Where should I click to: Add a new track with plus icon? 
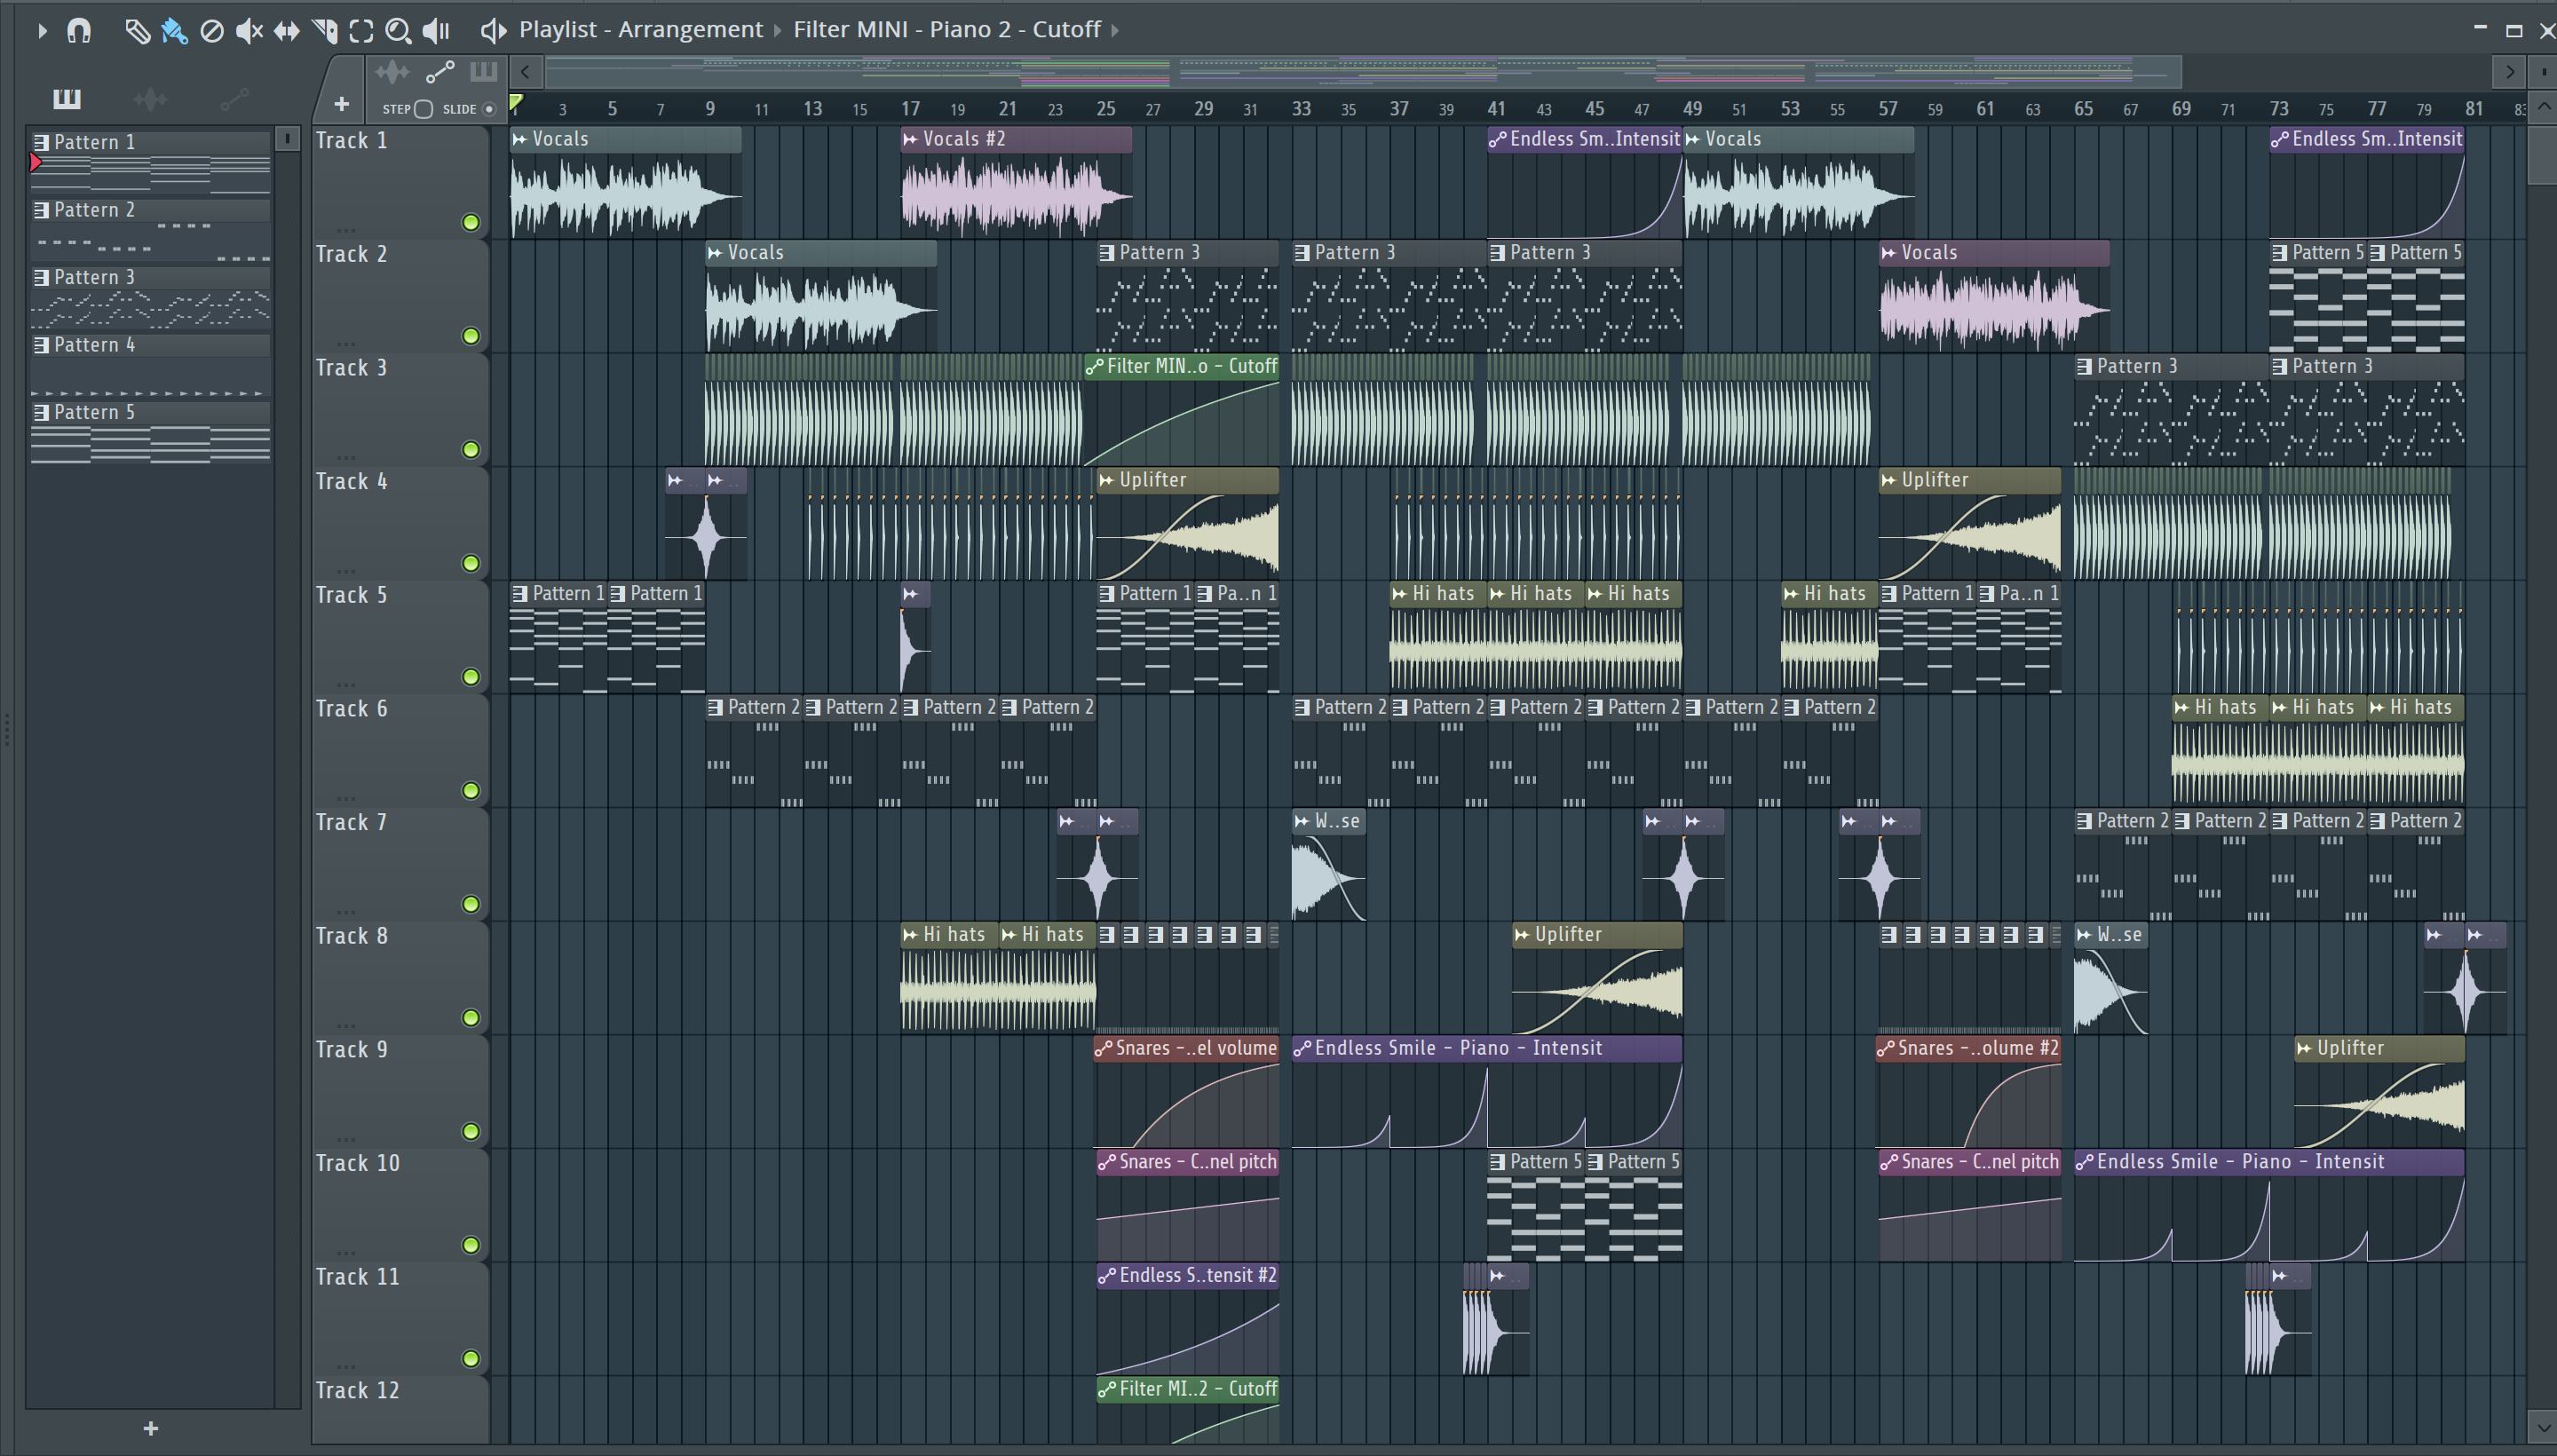[x=341, y=104]
